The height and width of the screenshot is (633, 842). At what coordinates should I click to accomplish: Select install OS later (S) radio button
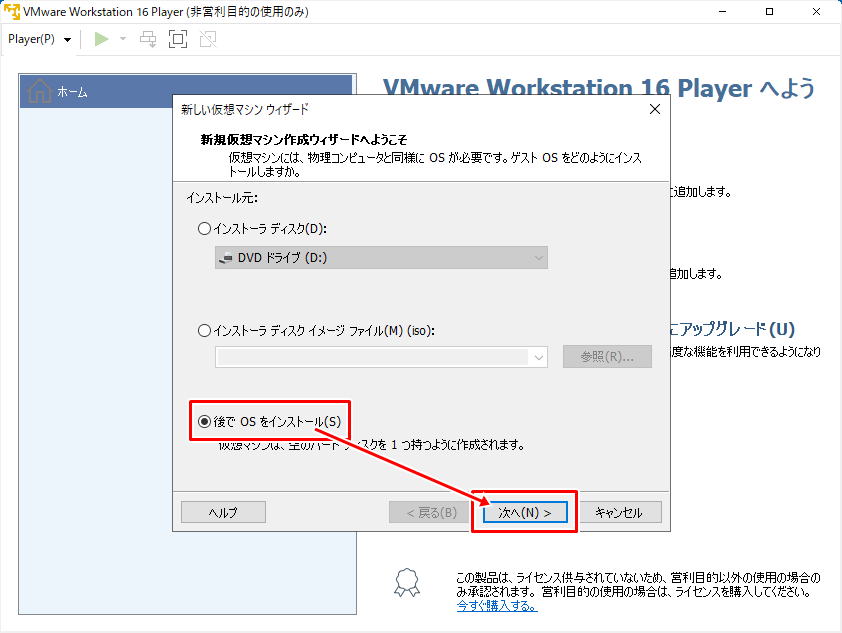point(204,422)
